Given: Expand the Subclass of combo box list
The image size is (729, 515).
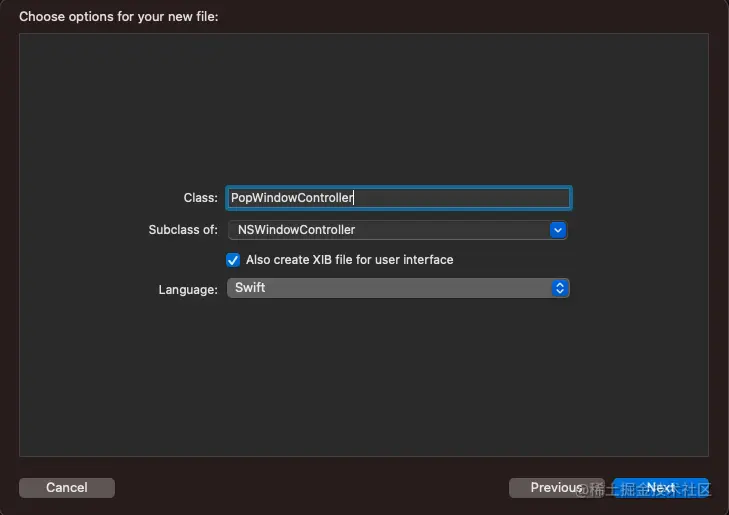Looking at the screenshot, I should click(558, 230).
